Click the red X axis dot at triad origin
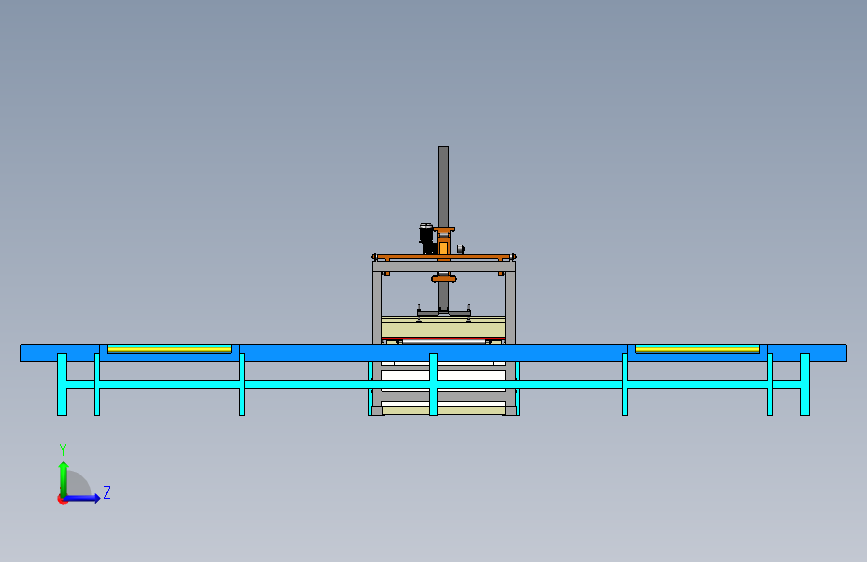Viewport: 867px width, 562px height. (62, 500)
